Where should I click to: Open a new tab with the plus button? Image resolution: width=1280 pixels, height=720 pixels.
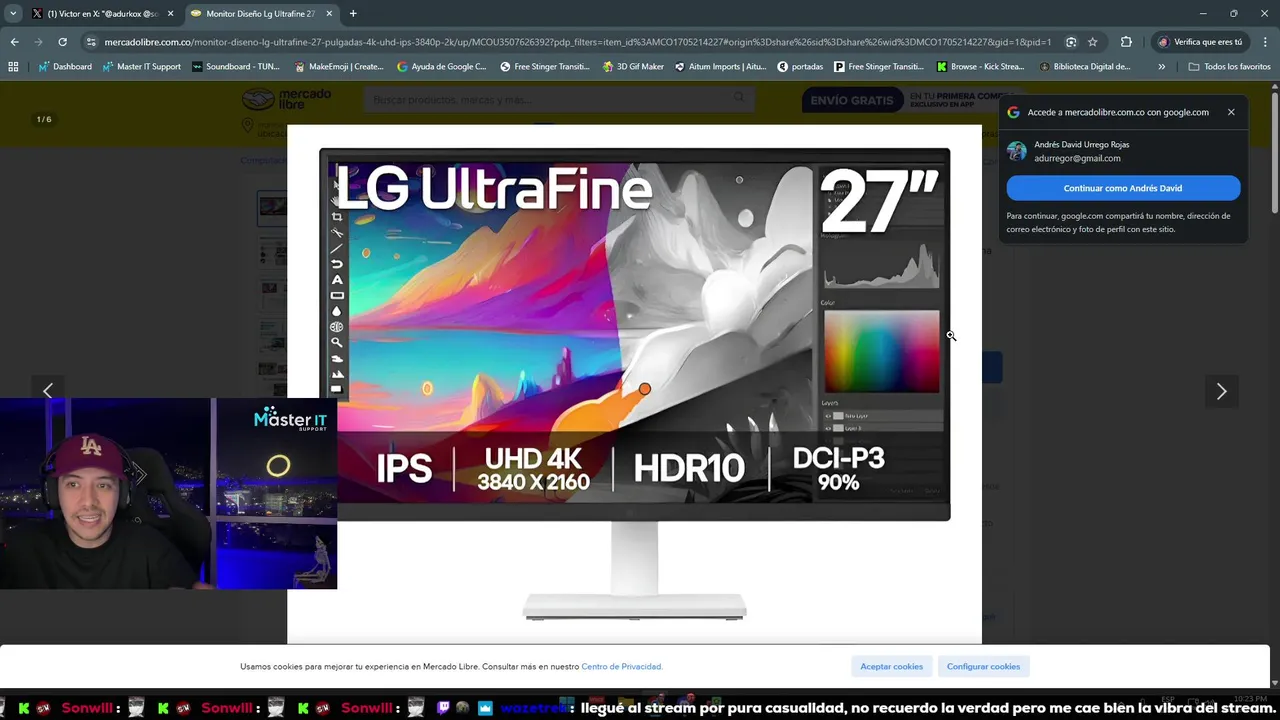[x=353, y=14]
